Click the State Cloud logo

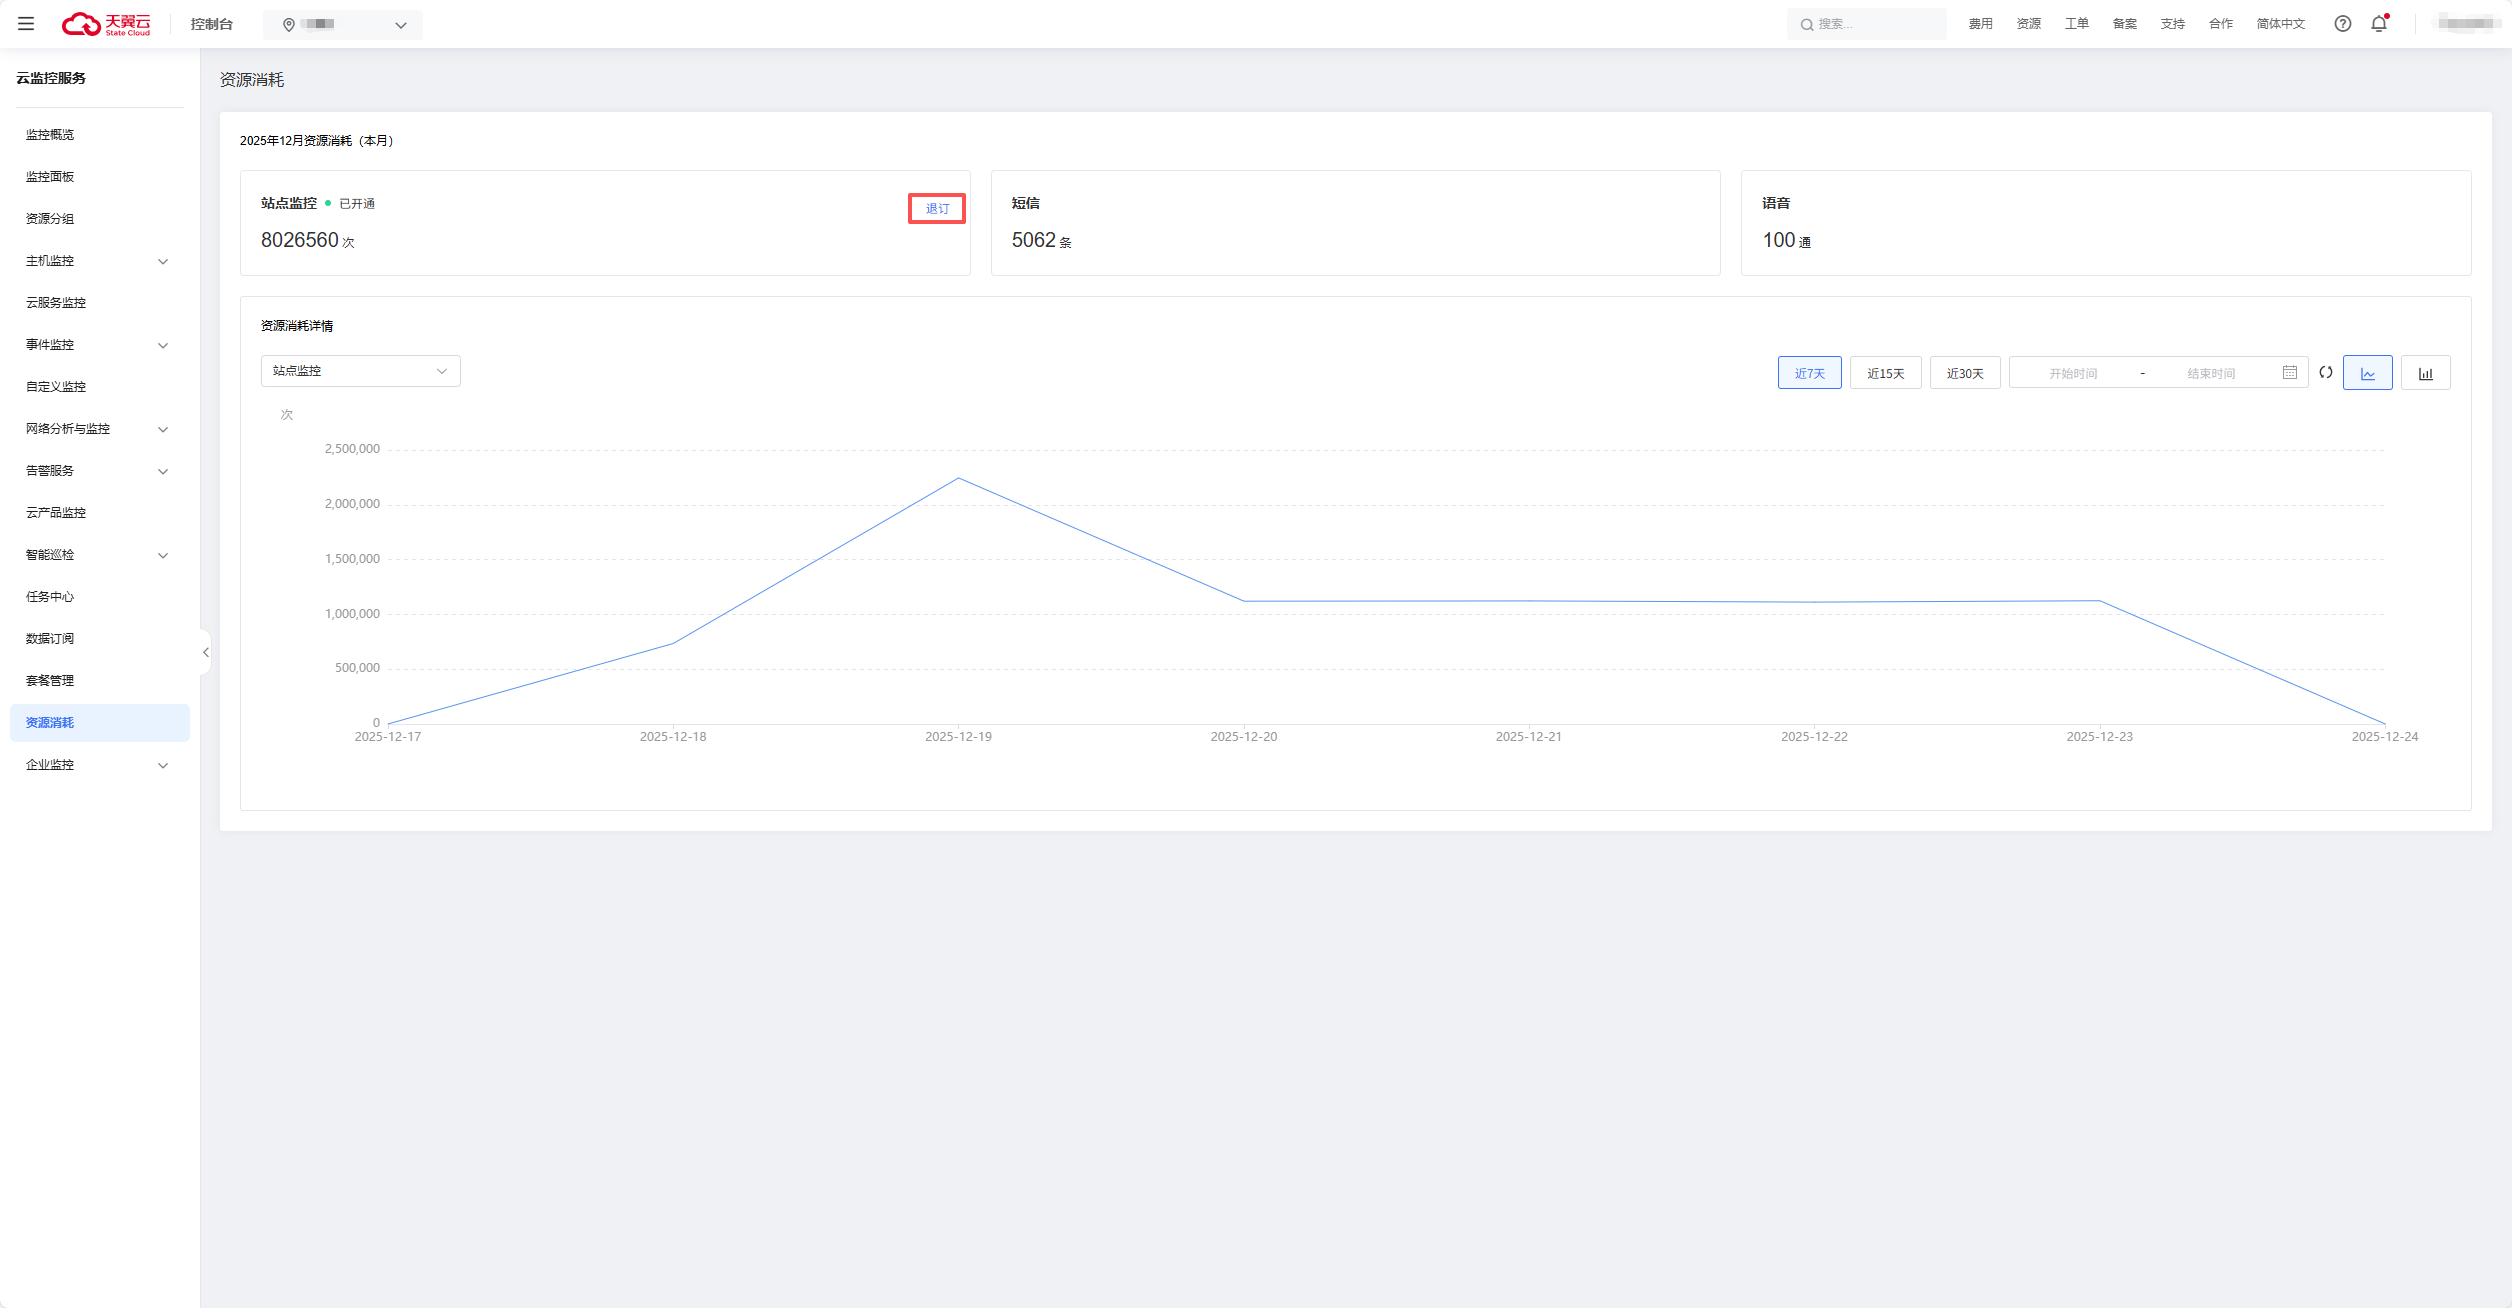tap(106, 24)
